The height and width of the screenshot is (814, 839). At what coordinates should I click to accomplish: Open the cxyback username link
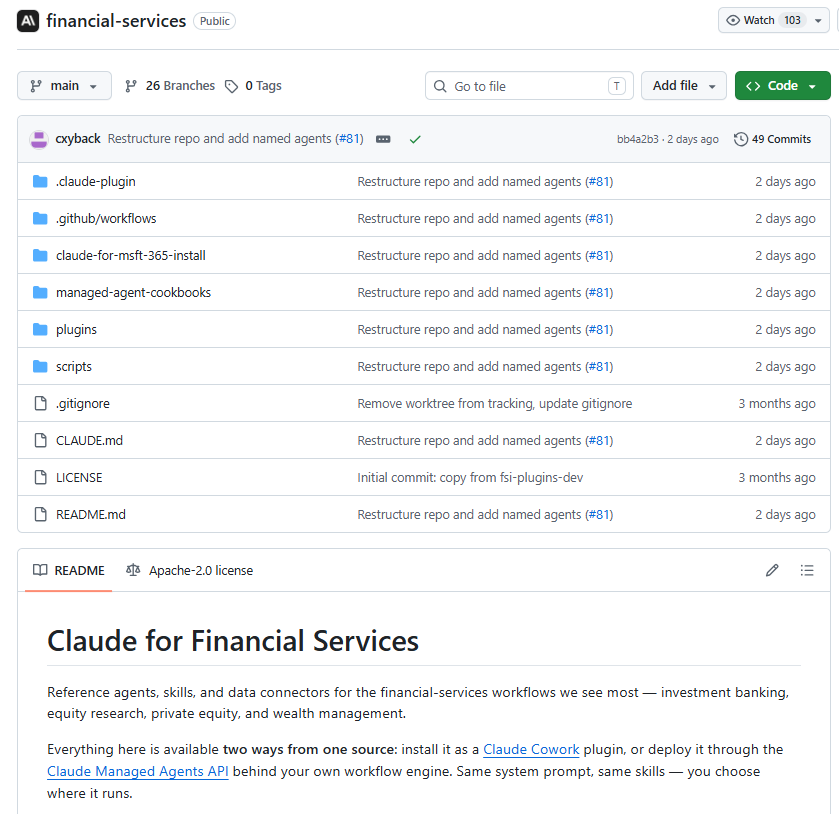[x=78, y=139]
